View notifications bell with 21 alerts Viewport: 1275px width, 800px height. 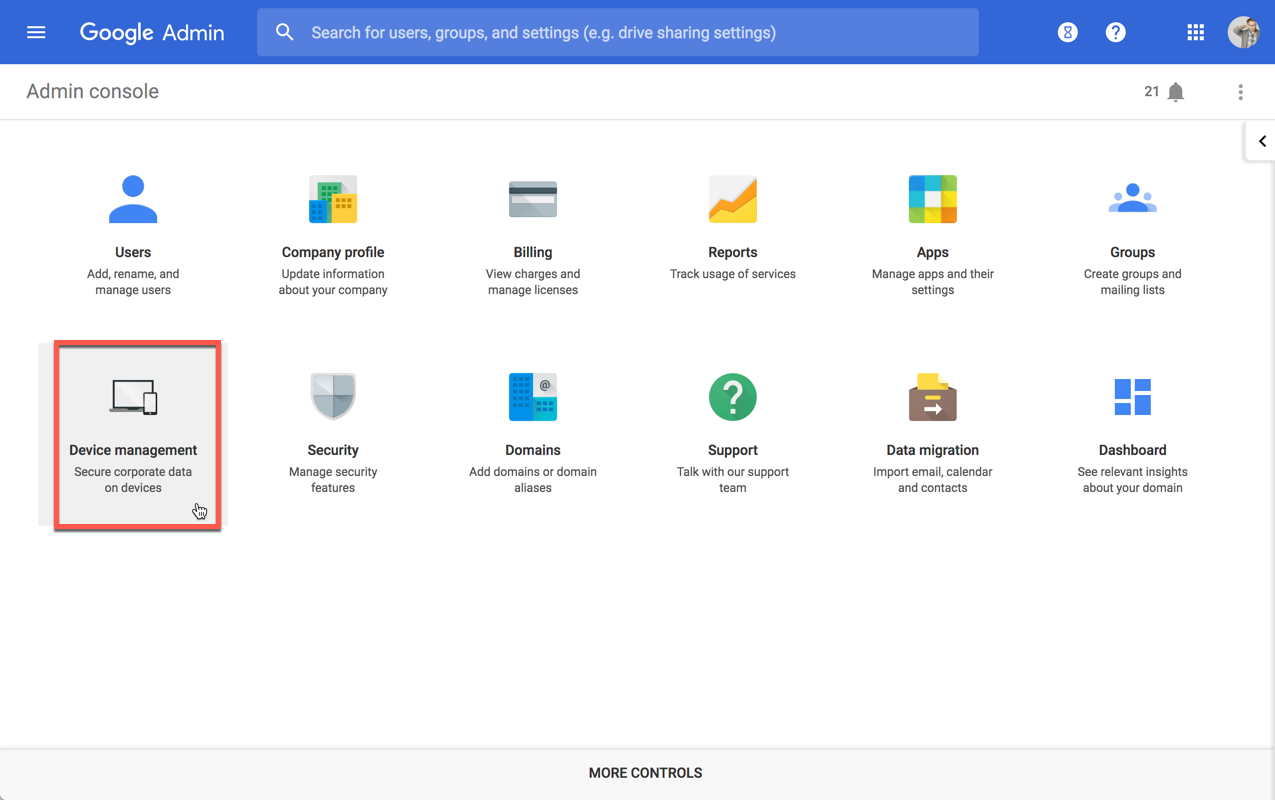pos(1175,92)
